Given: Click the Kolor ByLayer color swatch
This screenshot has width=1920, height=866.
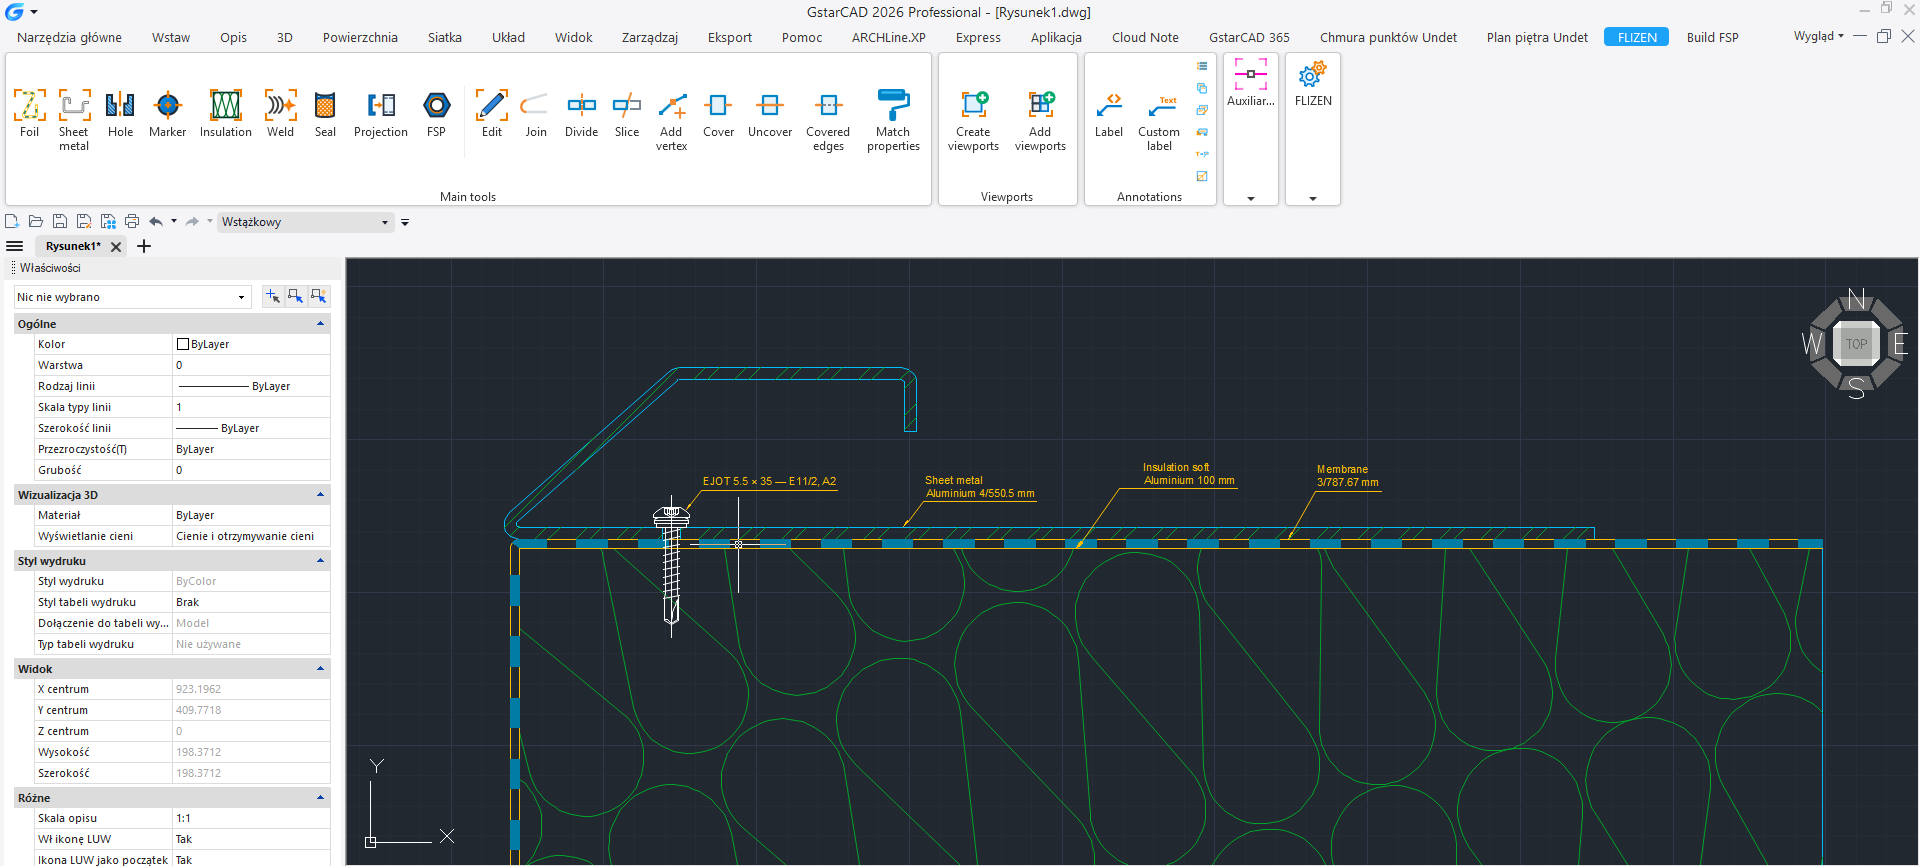Looking at the screenshot, I should 183,344.
